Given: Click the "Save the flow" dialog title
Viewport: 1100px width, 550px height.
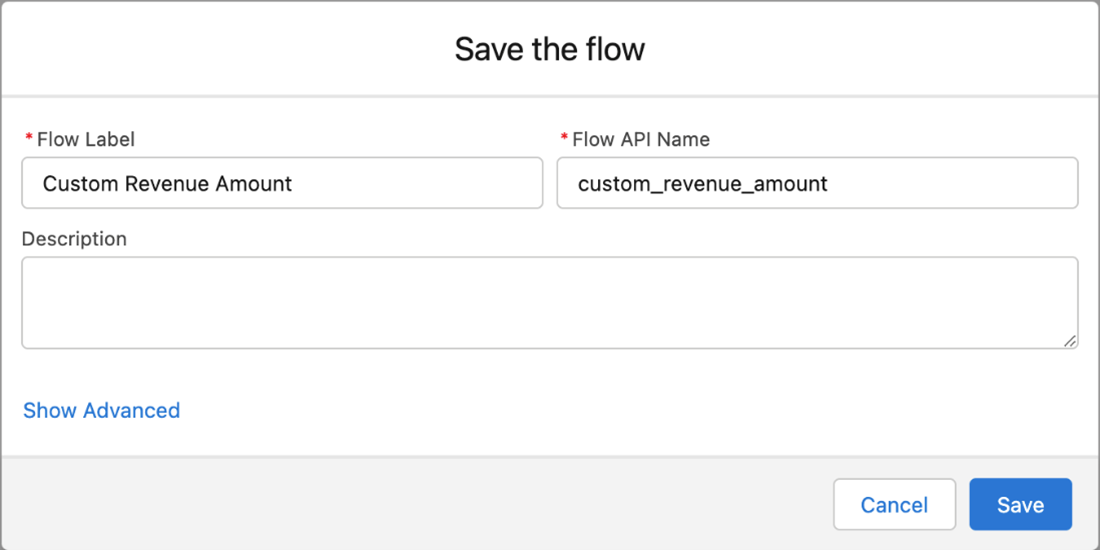Looking at the screenshot, I should (x=549, y=49).
